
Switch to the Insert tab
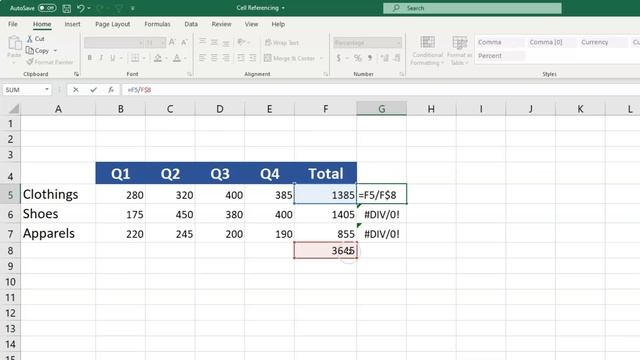click(x=72, y=24)
